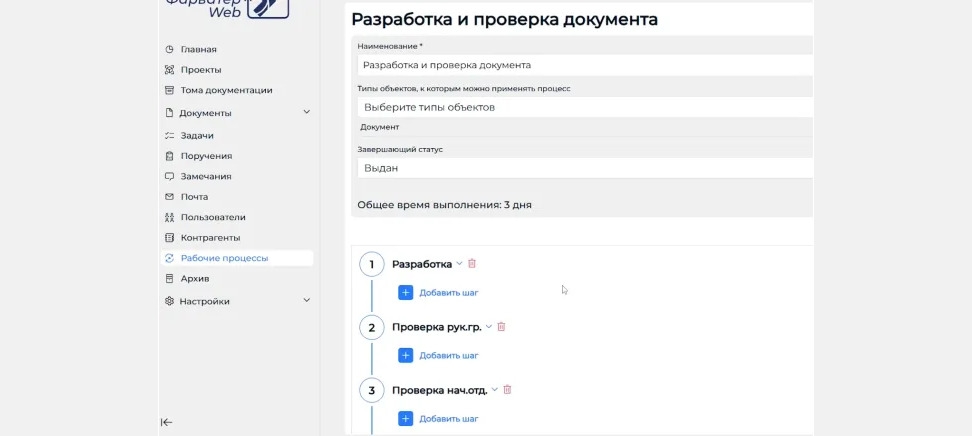Image resolution: width=972 pixels, height=436 pixels.
Task: Click the Документ tag
Action: click(380, 127)
